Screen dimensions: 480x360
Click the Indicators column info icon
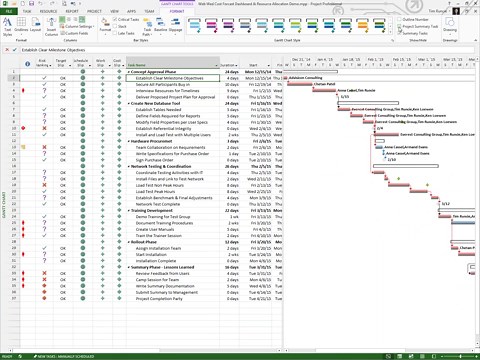pyautogui.click(x=28, y=64)
